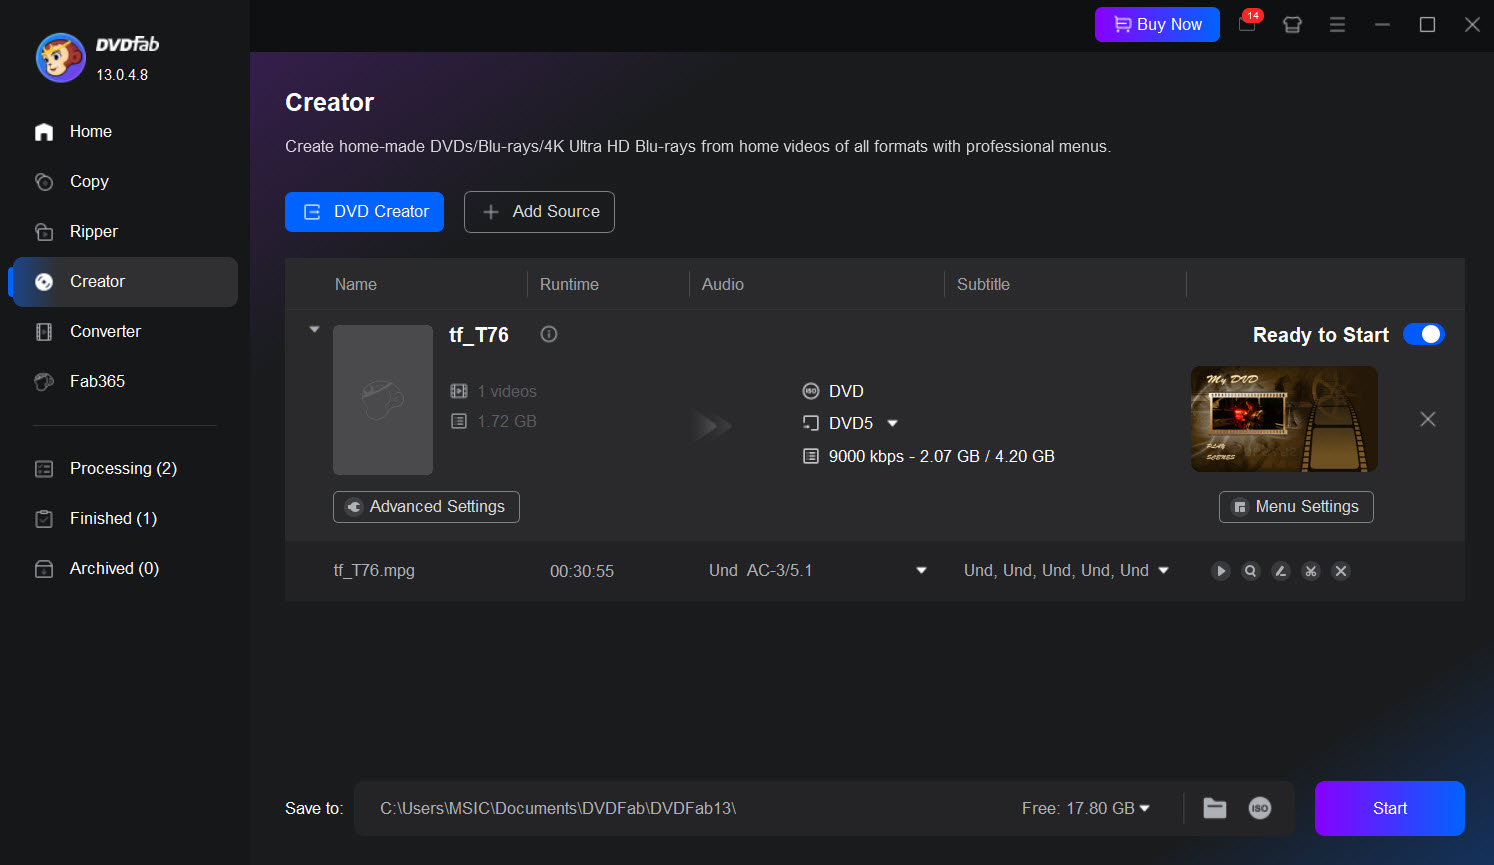1494x865 pixels.
Task: Open notifications icon with 14 badge
Action: pos(1247,24)
